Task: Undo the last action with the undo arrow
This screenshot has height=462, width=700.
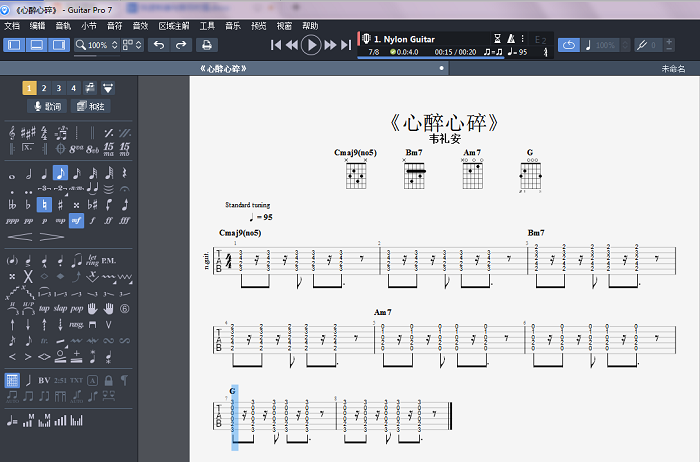Action: coord(158,45)
